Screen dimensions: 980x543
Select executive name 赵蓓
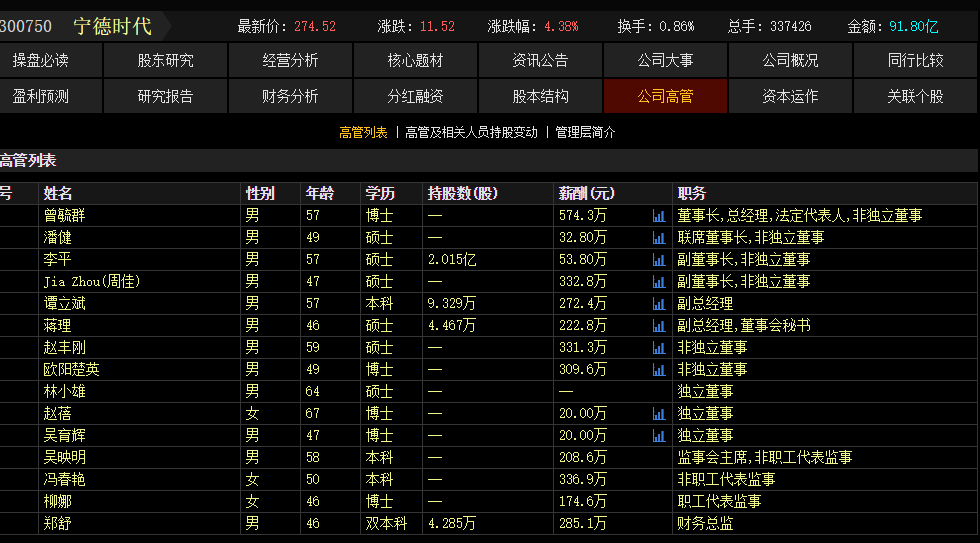click(x=58, y=414)
